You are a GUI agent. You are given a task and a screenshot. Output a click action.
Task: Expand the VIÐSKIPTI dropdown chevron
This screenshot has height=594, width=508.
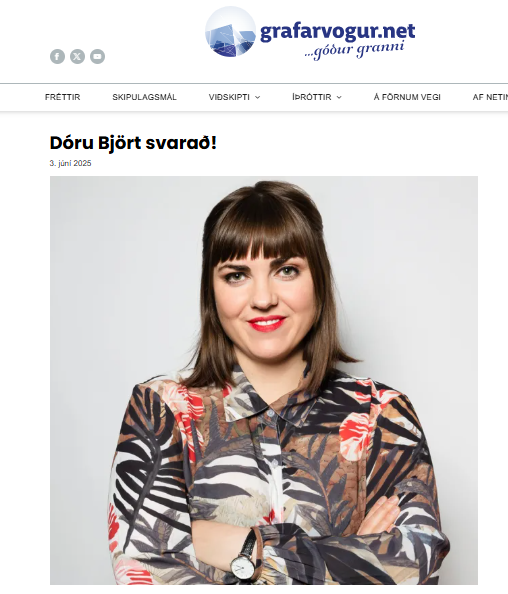(258, 97)
